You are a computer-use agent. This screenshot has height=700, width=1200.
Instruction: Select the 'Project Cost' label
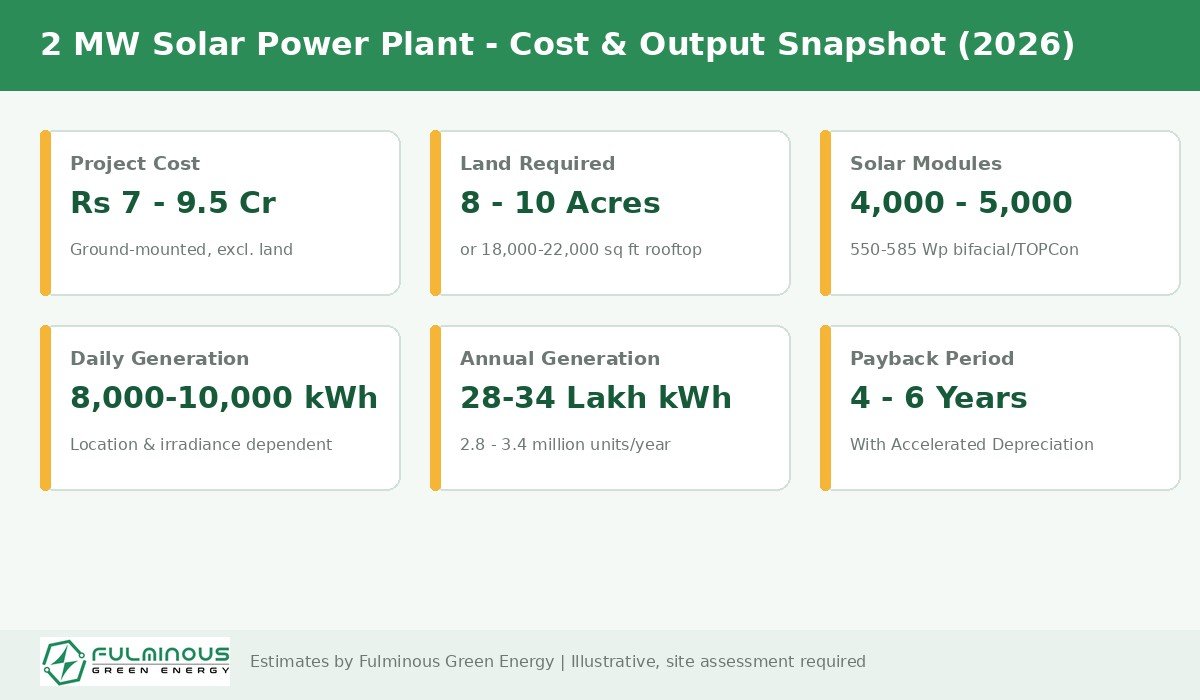(135, 164)
